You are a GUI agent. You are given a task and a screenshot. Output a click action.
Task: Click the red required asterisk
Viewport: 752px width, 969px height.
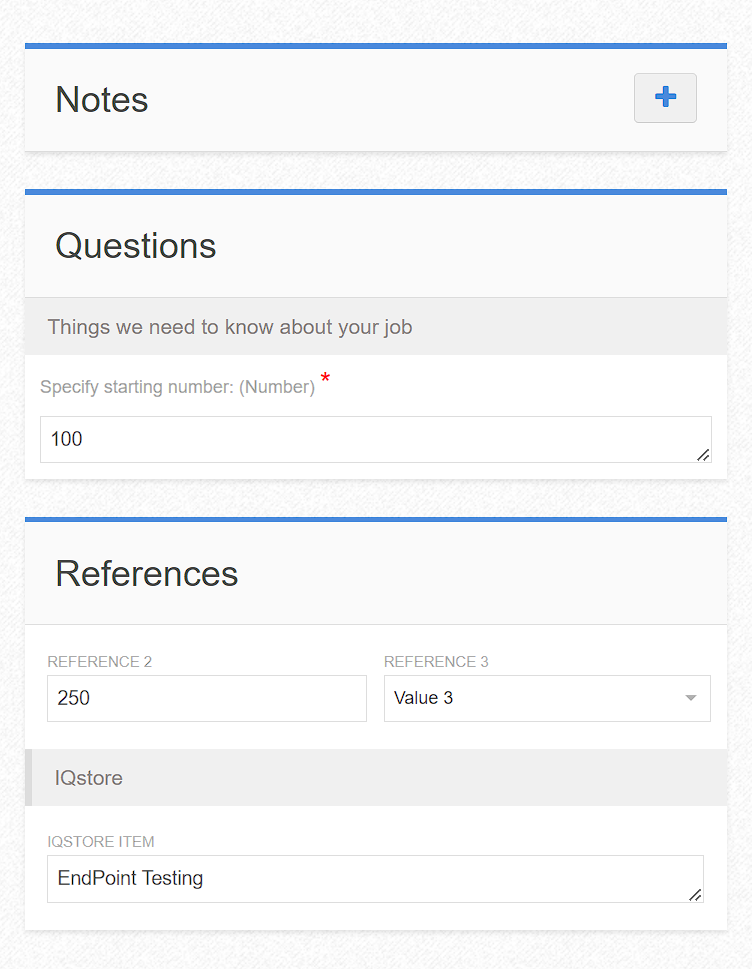pos(325,380)
